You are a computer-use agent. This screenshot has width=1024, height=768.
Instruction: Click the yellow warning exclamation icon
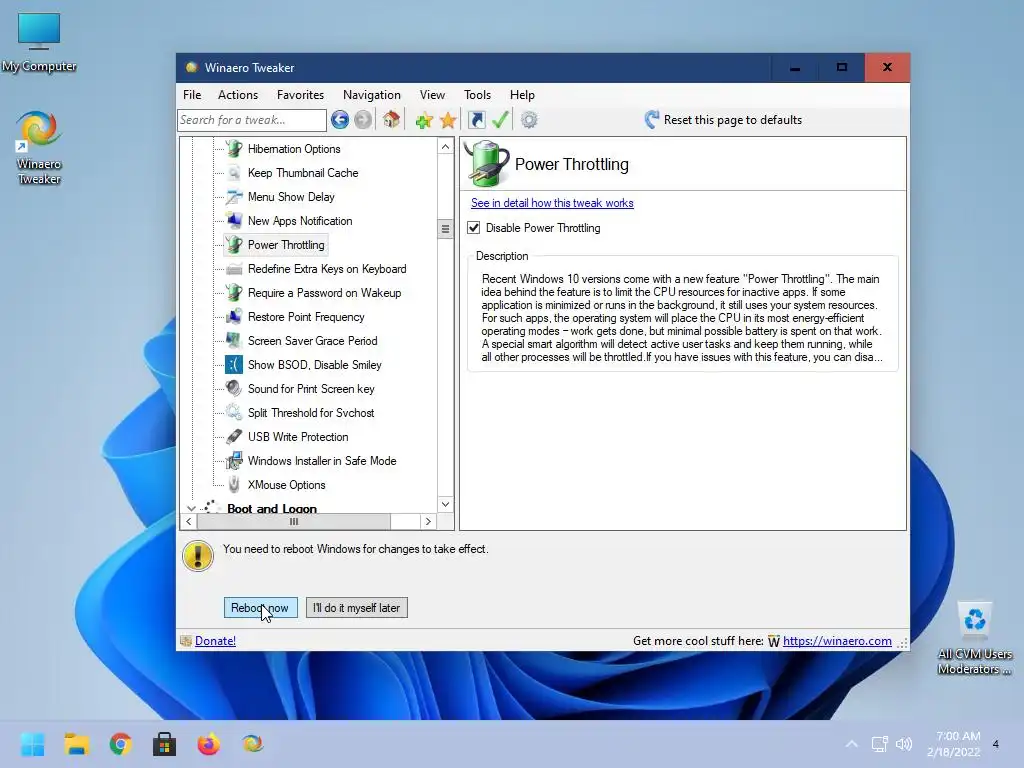(197, 556)
